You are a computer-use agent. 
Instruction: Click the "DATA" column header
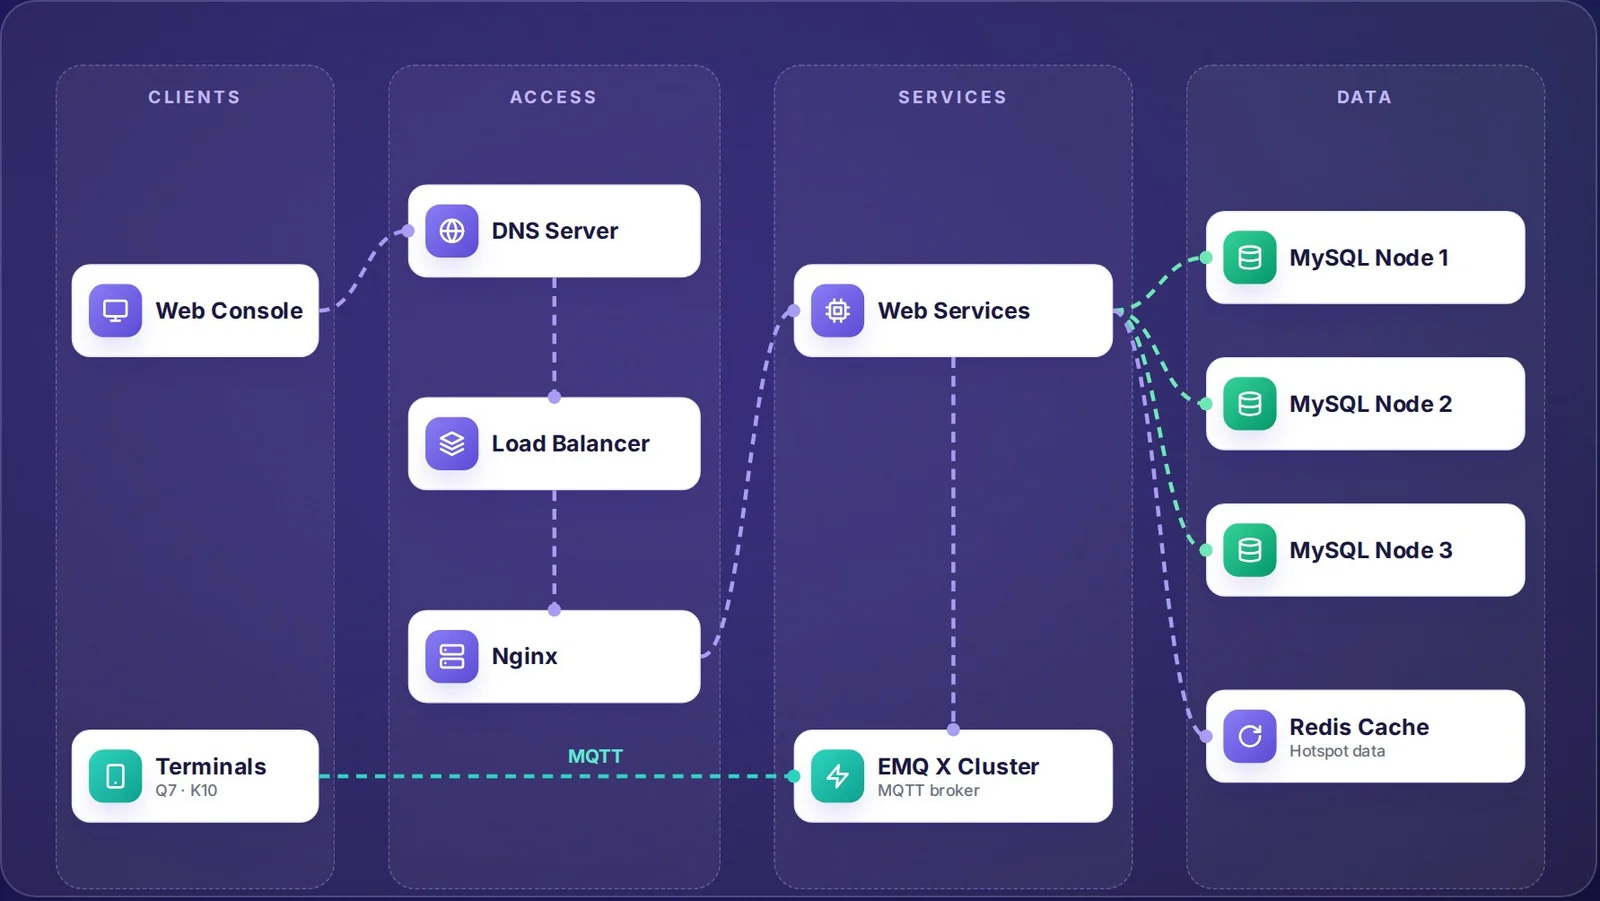tap(1365, 97)
